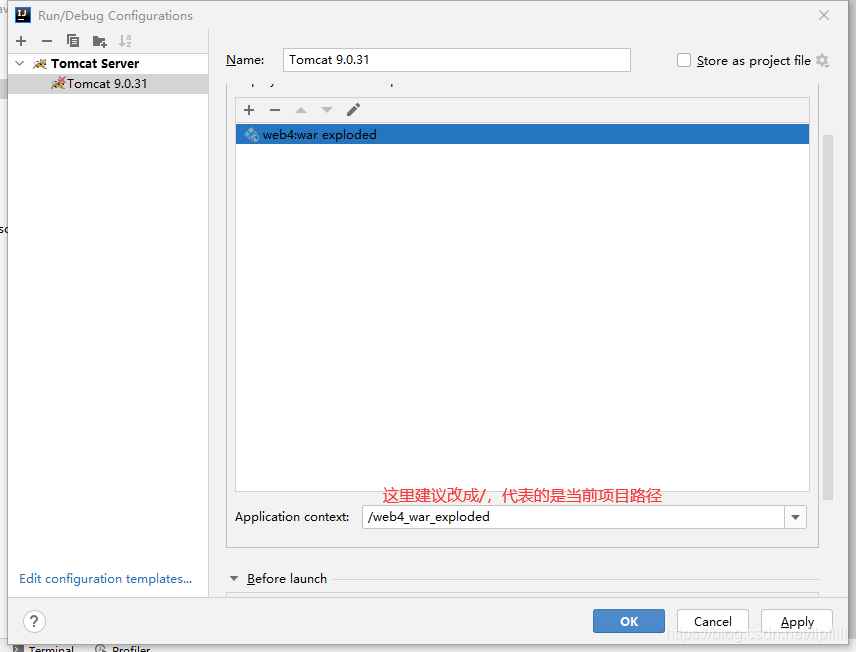Collapse the Before launch section
This screenshot has height=652, width=856.
pyautogui.click(x=234, y=578)
